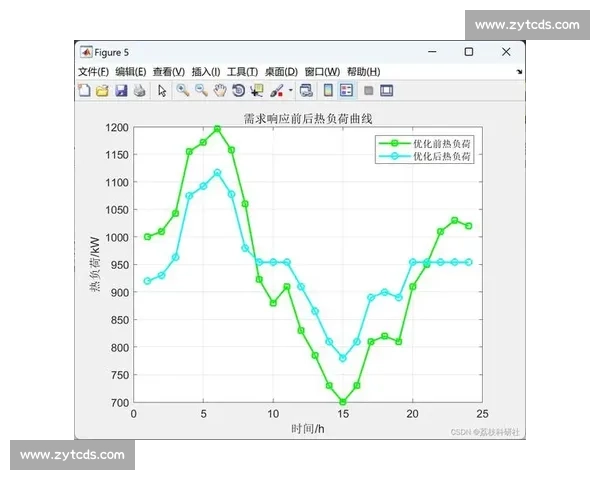Viewport: 600px width, 480px height.
Task: Open the 帮助(H) menu
Action: pos(364,72)
